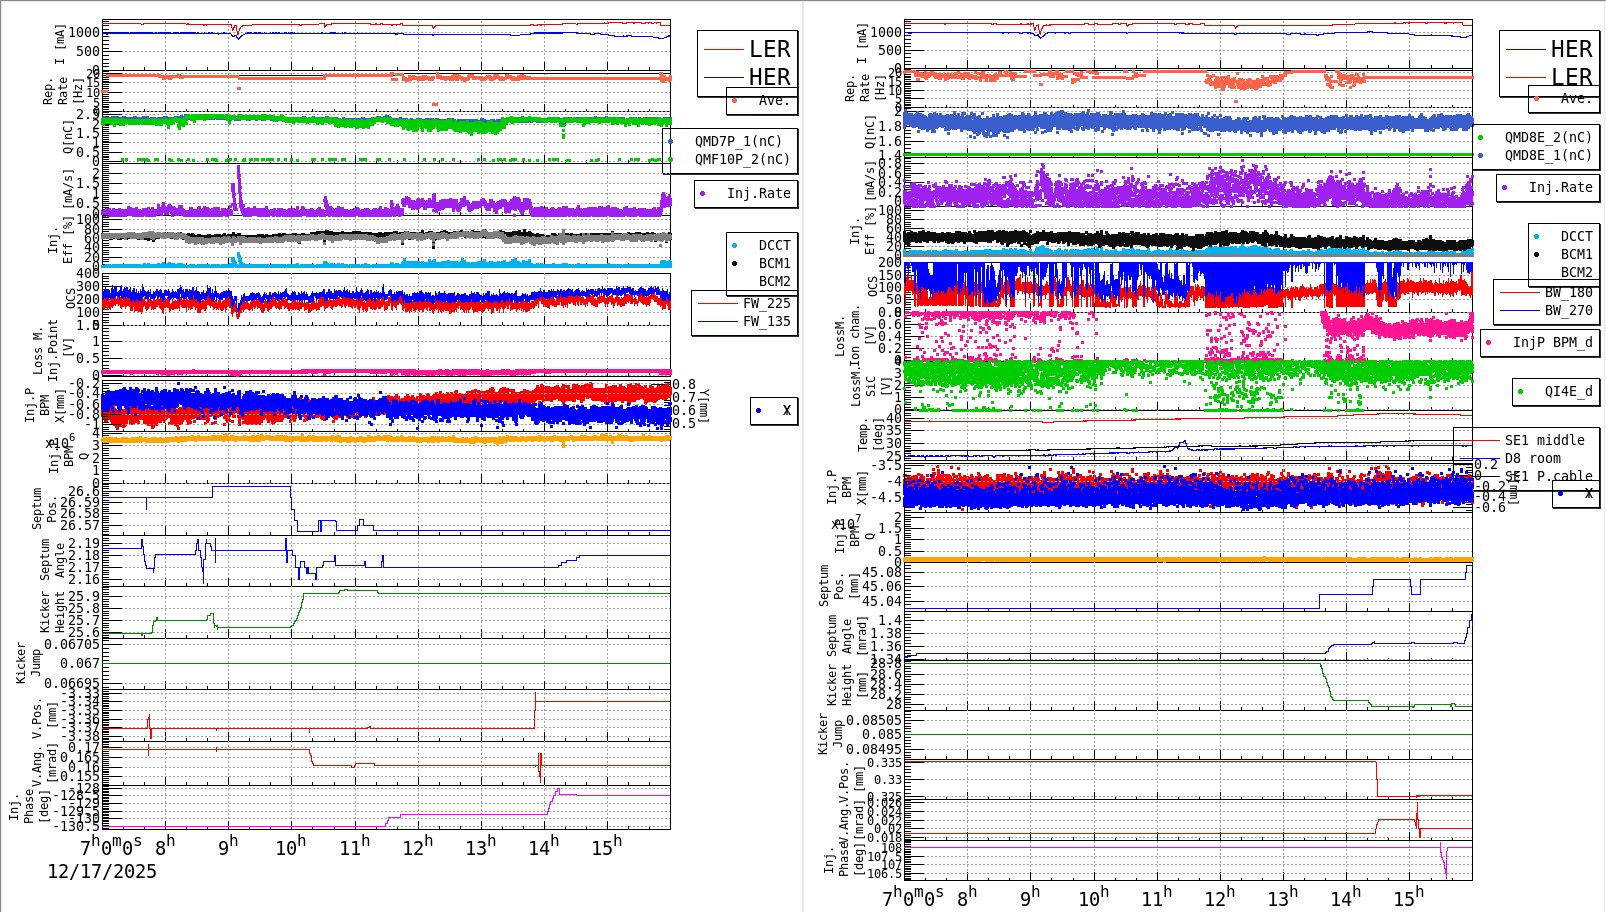
Task: Click the date label 12/17/2025
Action: tap(102, 871)
